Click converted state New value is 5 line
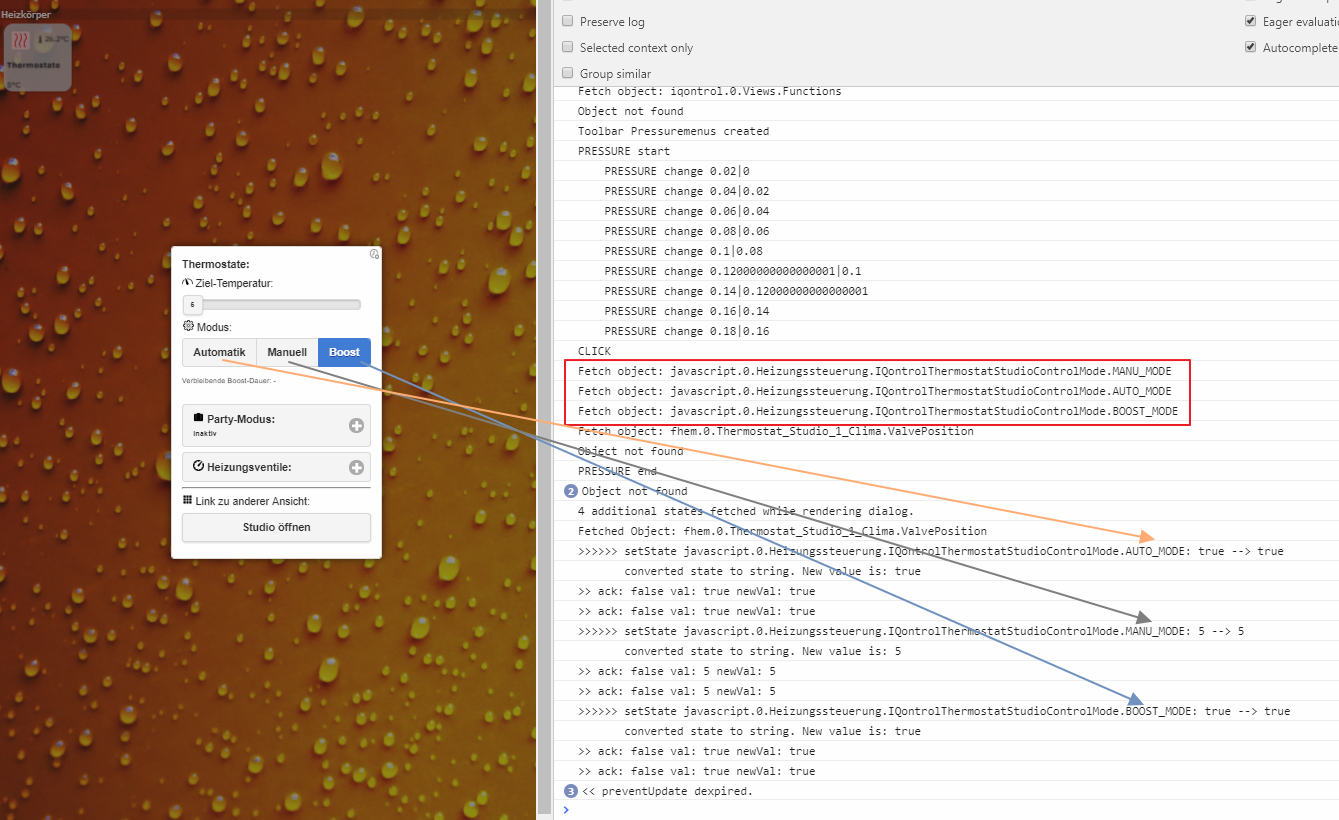 tap(763, 651)
